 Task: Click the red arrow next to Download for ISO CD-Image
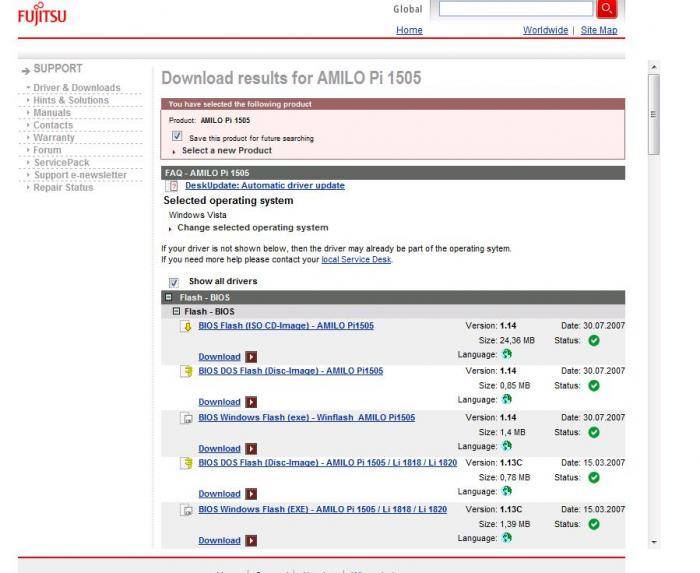pyautogui.click(x=251, y=357)
